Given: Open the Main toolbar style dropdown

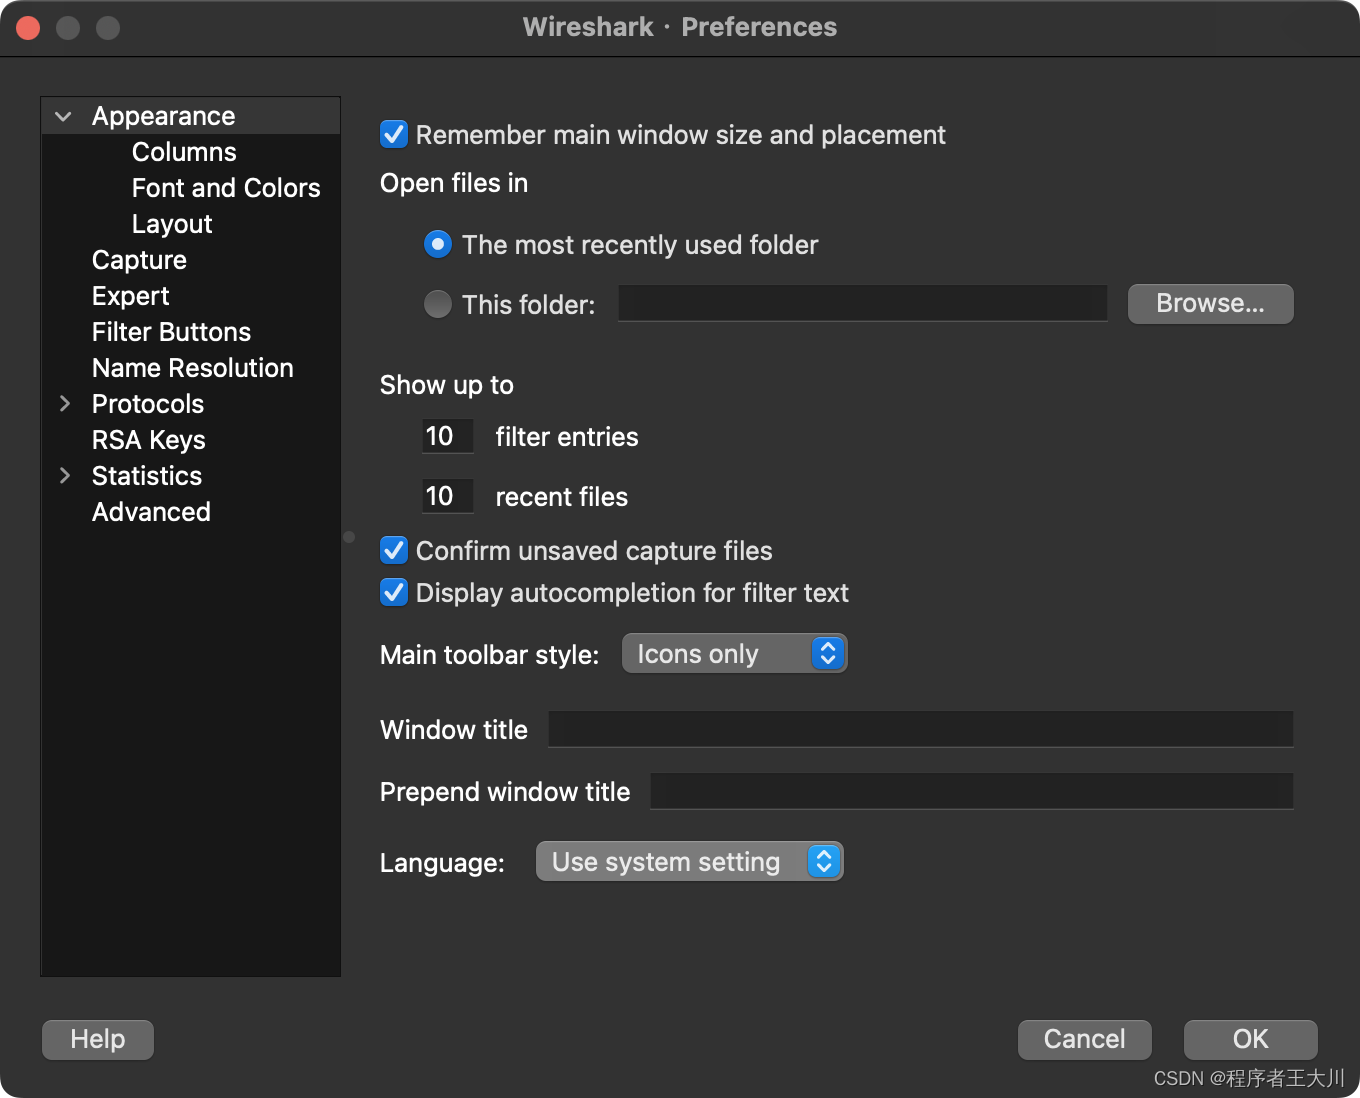Looking at the screenshot, I should point(734,654).
